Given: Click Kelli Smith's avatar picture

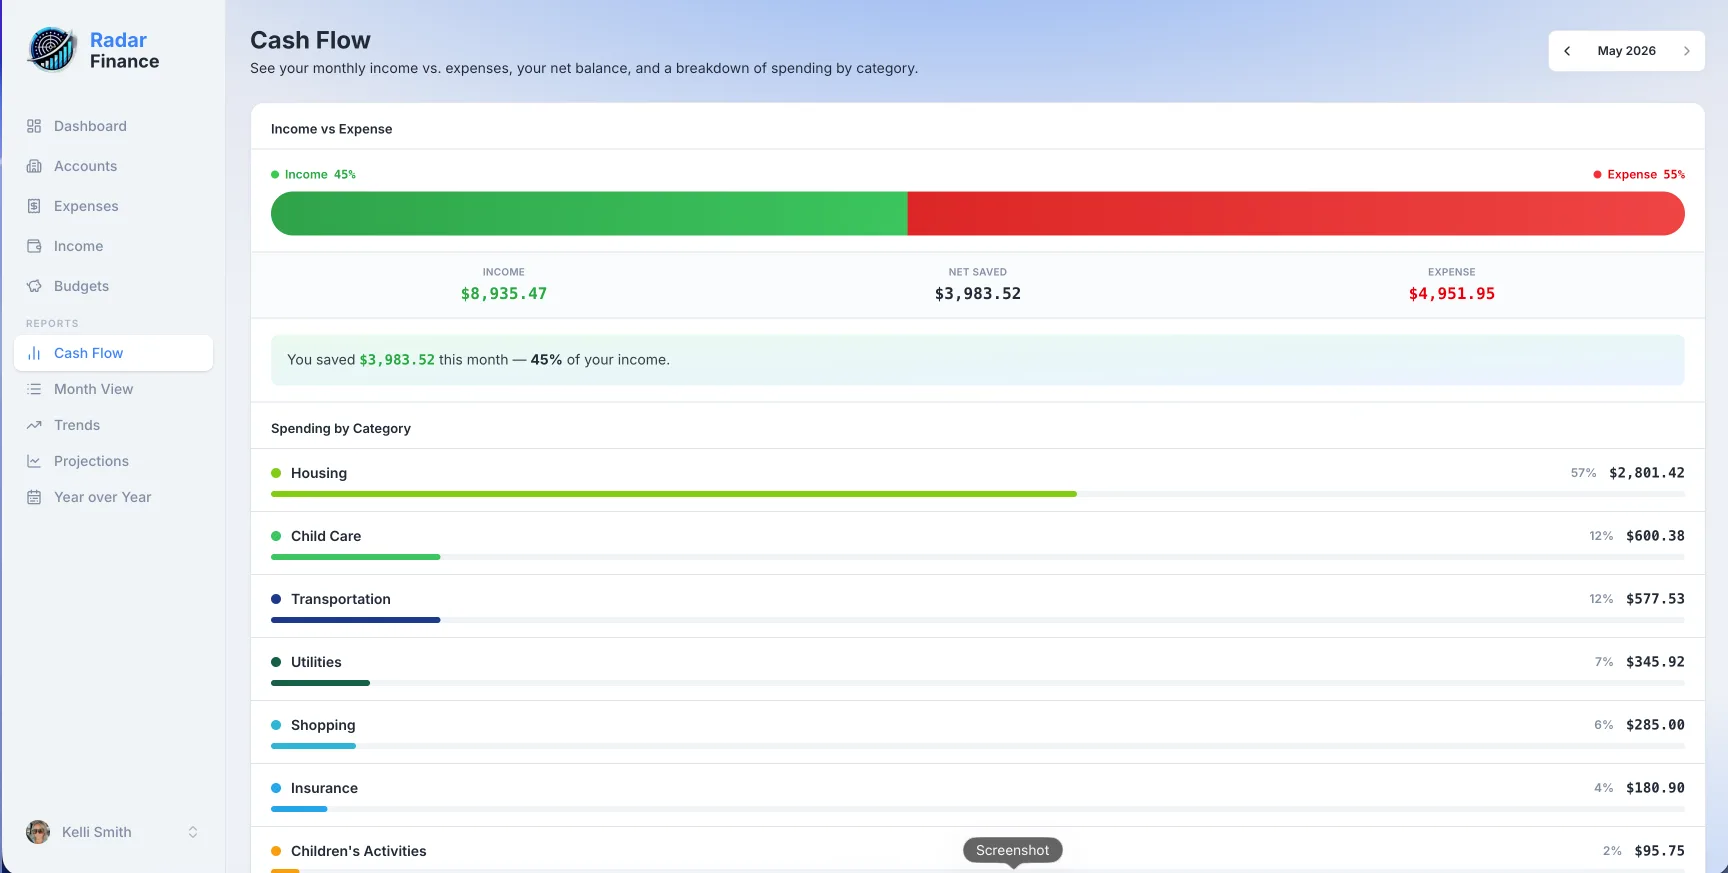Looking at the screenshot, I should [38, 832].
